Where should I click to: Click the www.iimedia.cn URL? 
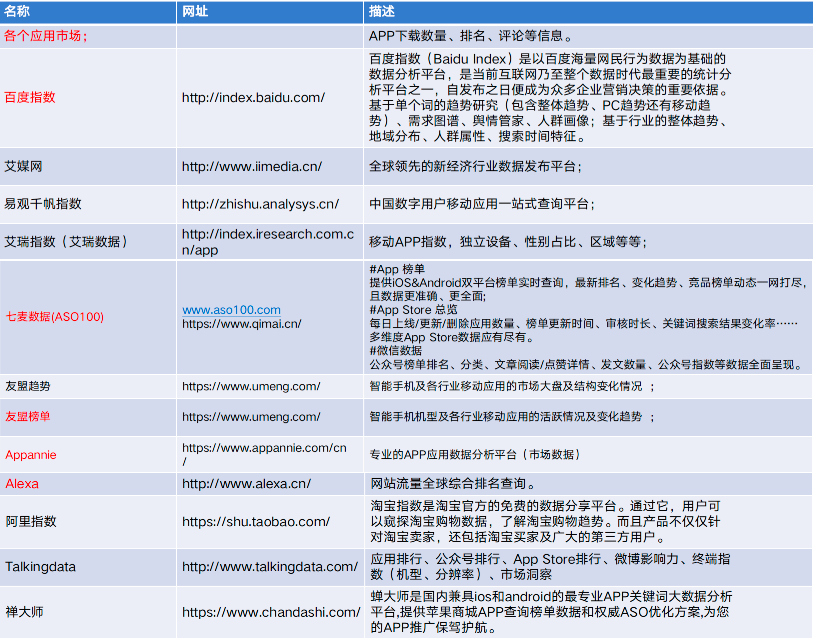click(x=251, y=166)
